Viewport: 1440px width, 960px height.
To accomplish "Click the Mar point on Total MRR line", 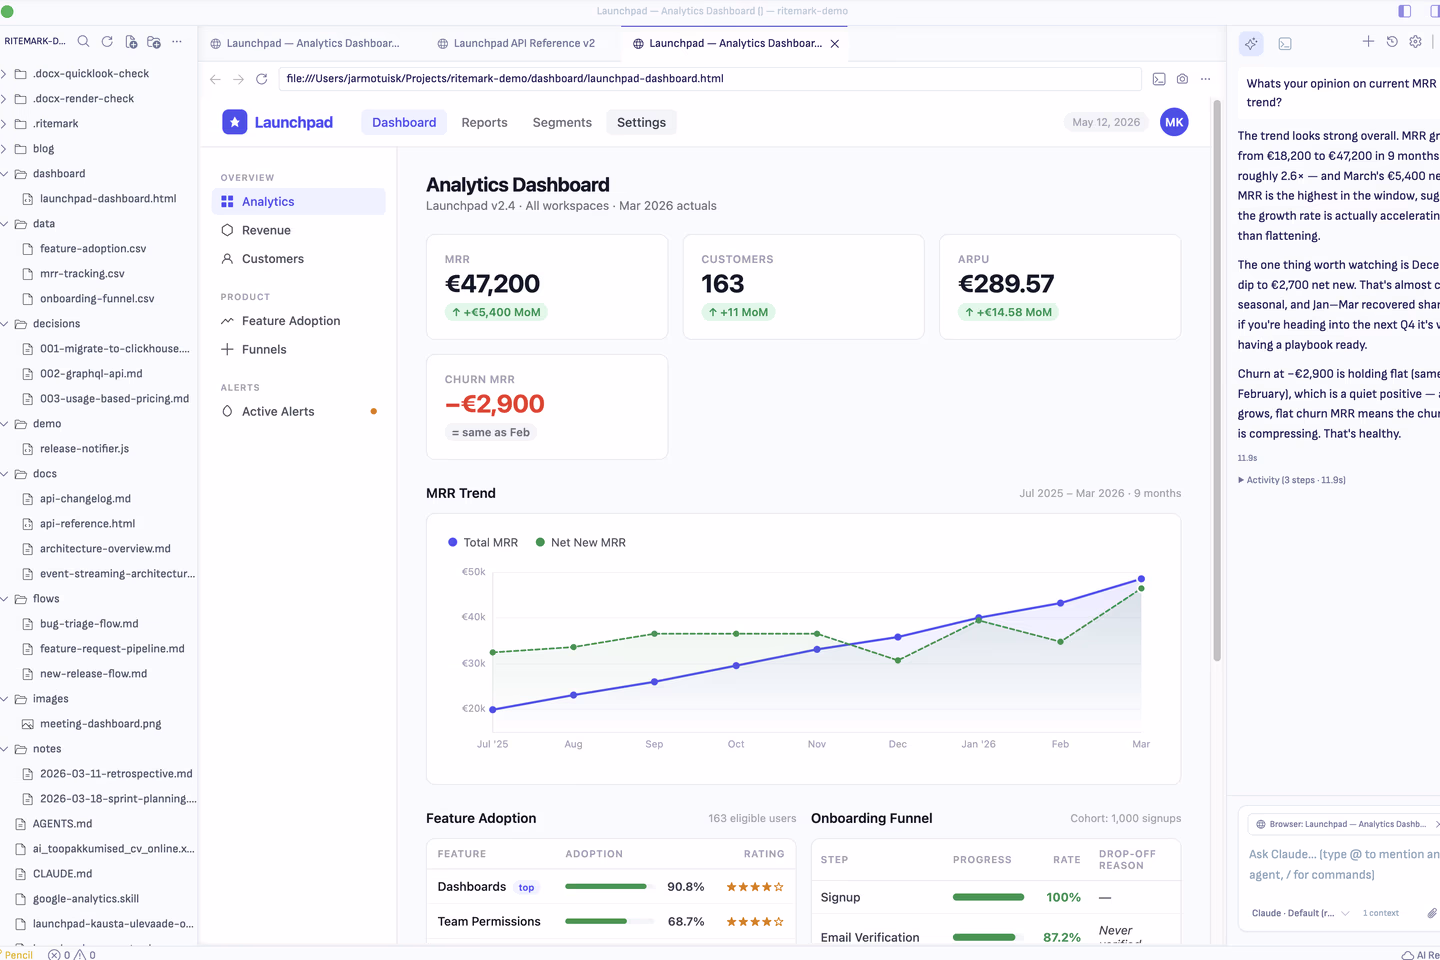I will [x=1141, y=579].
